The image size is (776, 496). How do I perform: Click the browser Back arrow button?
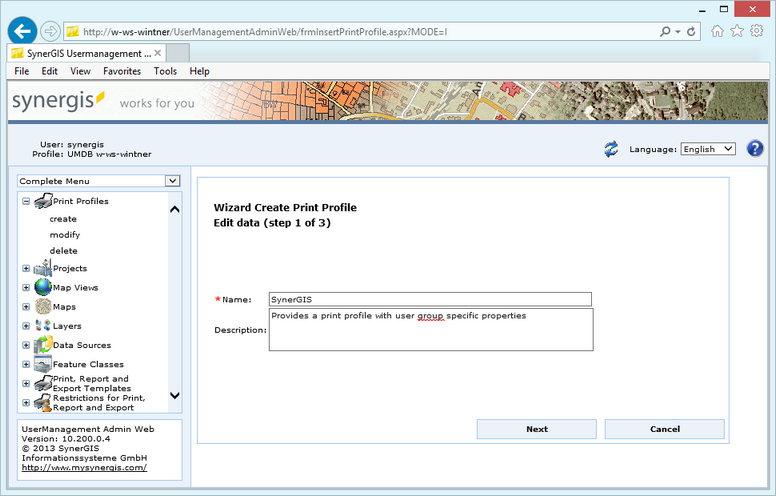click(22, 31)
